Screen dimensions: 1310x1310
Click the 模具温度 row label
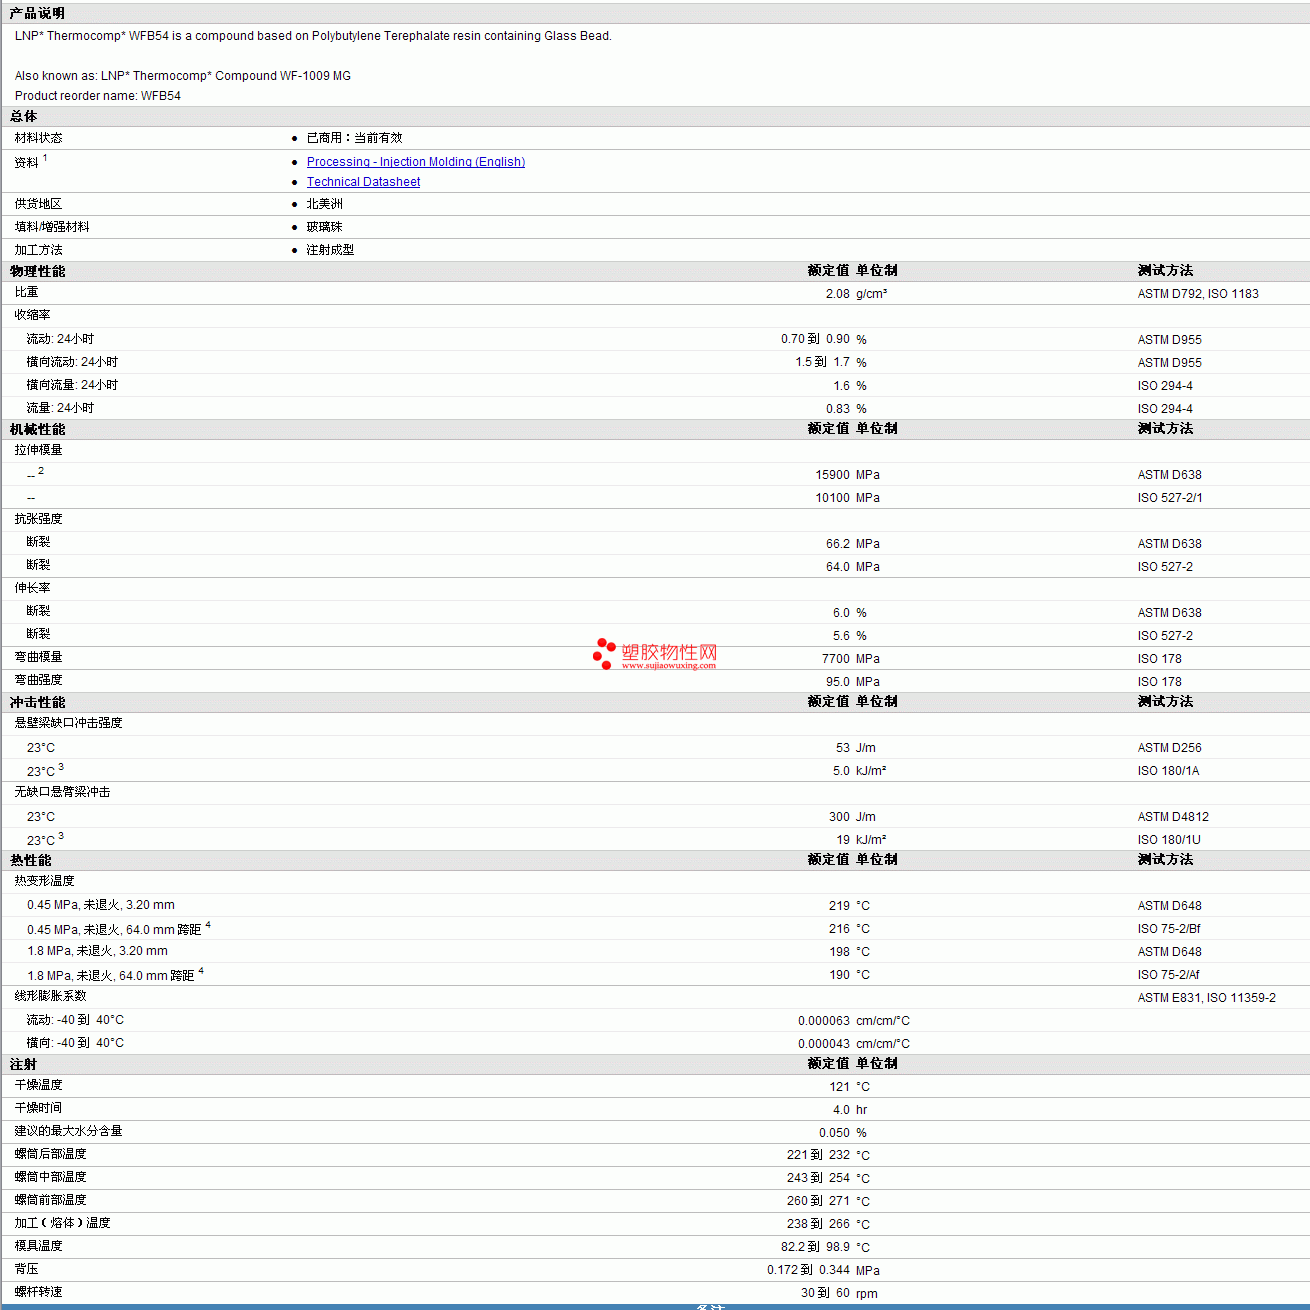[x=38, y=1246]
